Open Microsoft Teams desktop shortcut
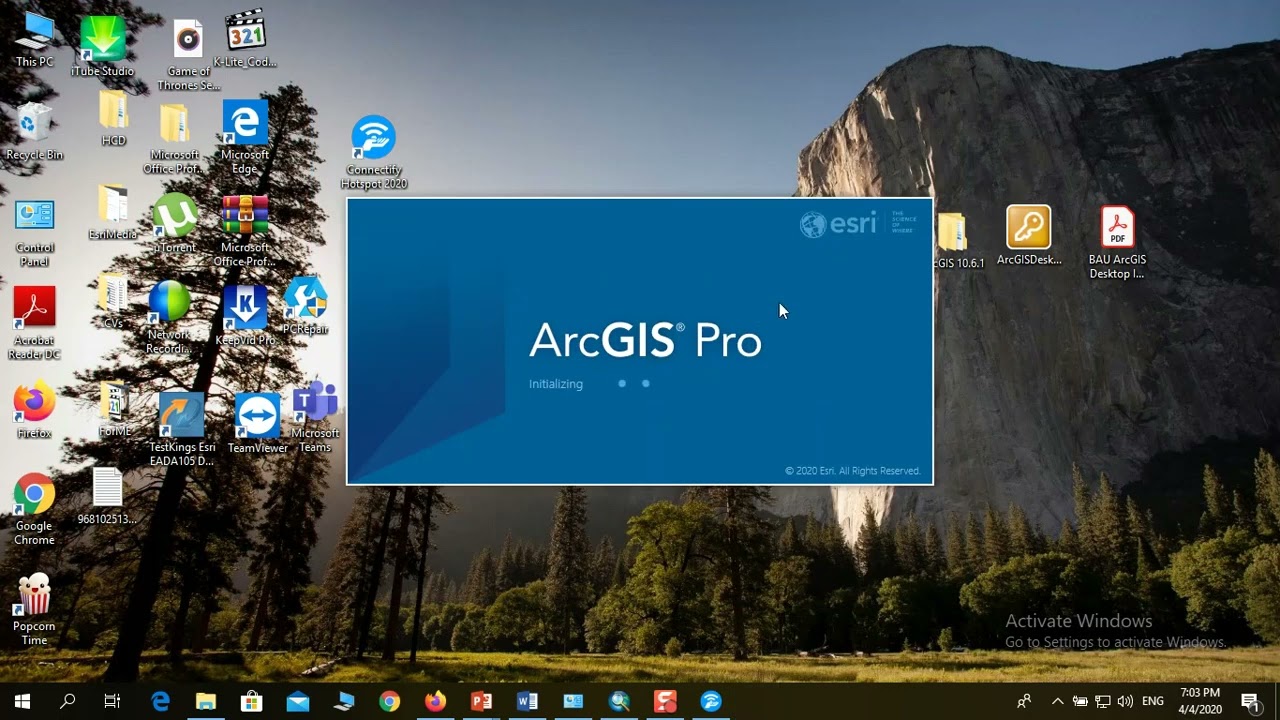 [x=315, y=417]
